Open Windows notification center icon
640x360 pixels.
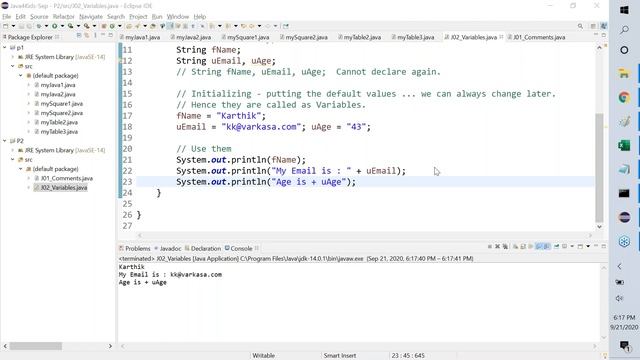pos(624,346)
